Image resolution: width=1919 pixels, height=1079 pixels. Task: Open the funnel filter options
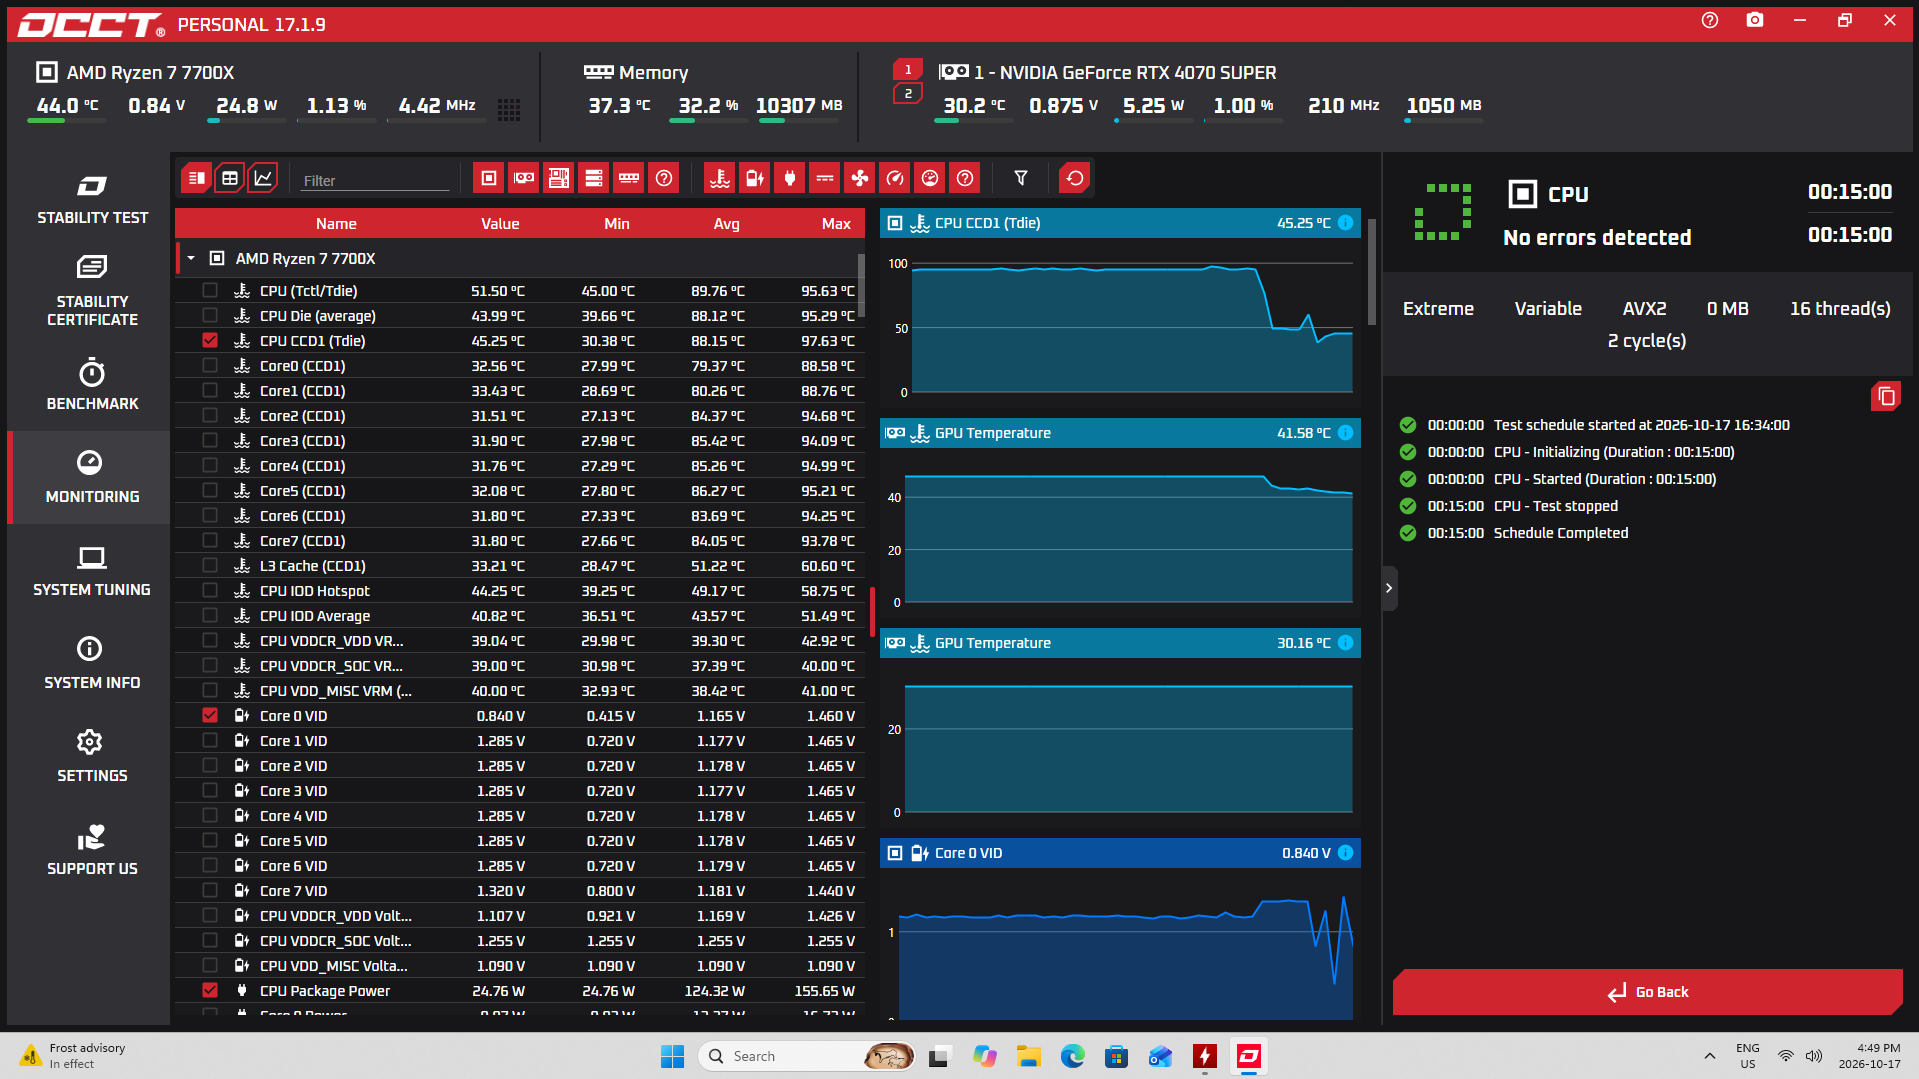click(1021, 179)
